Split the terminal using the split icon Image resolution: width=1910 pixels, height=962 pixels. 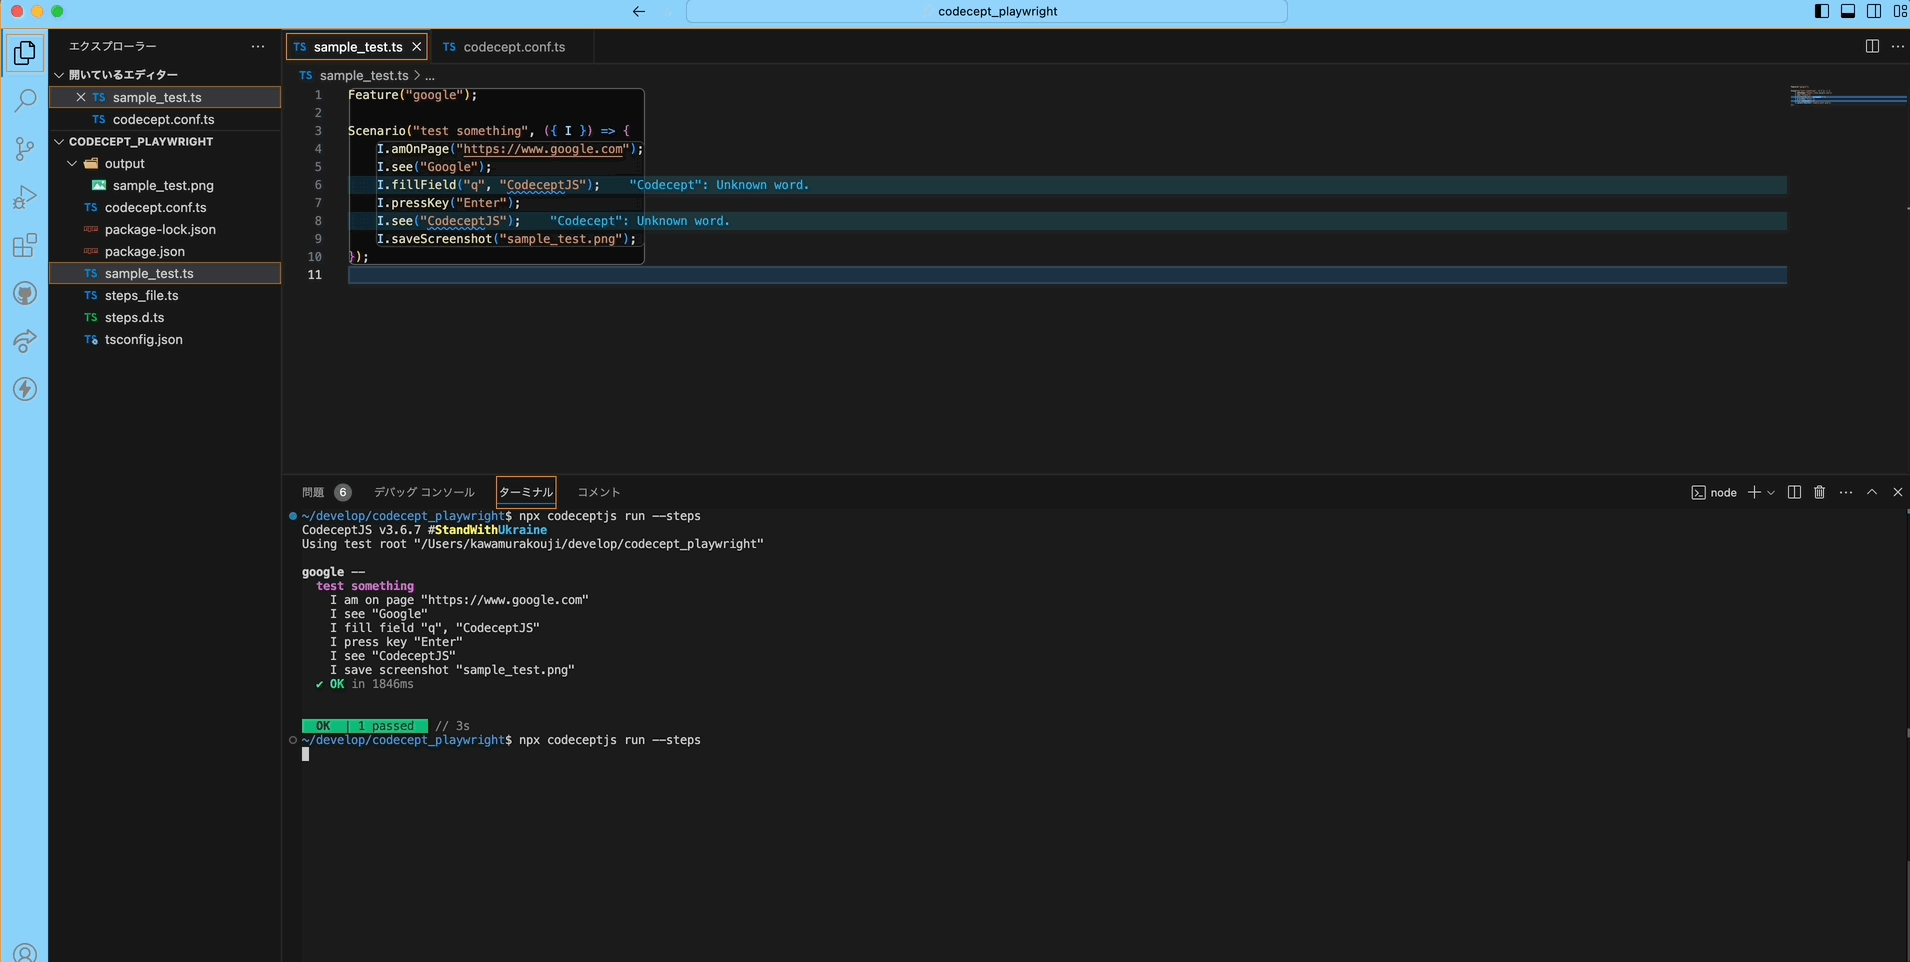(1793, 492)
